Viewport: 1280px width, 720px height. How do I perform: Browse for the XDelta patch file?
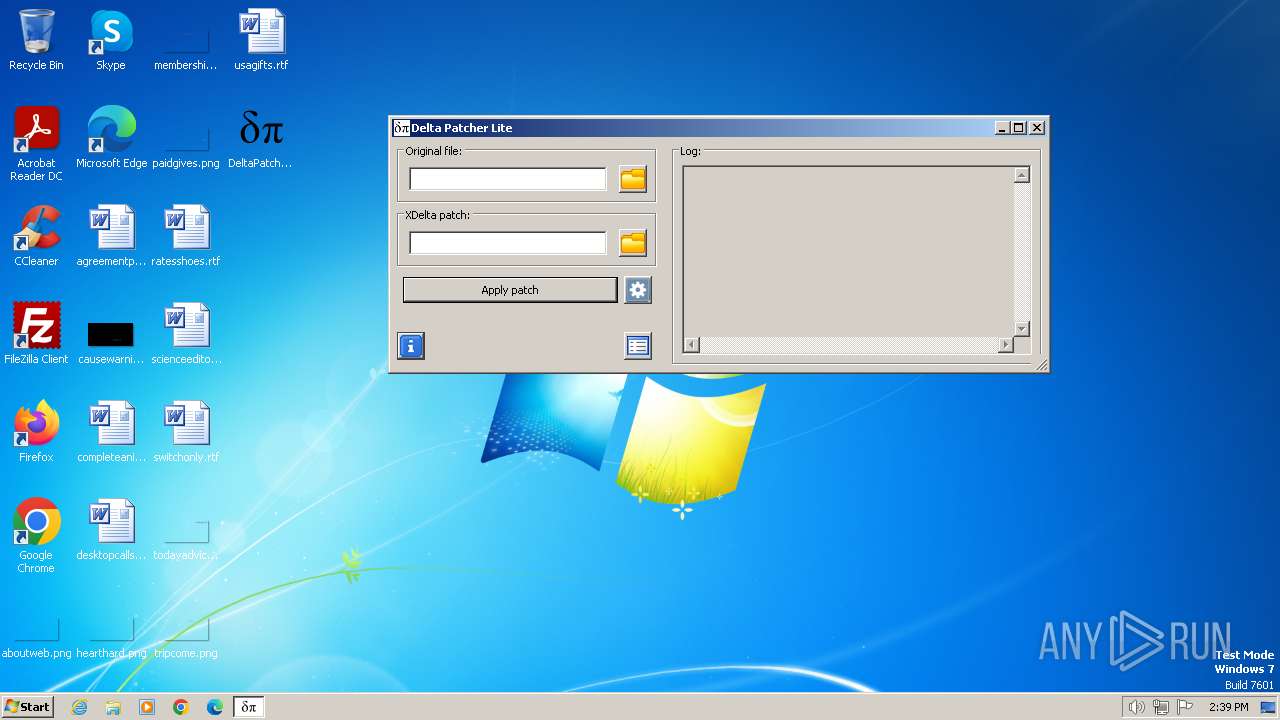[x=633, y=243]
